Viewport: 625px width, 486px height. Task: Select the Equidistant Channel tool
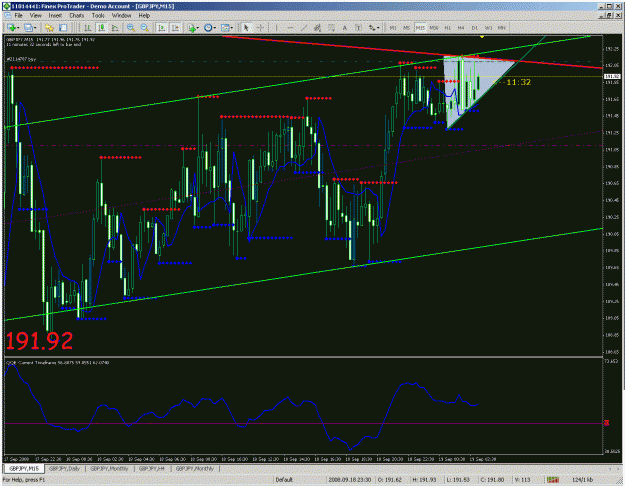(x=317, y=28)
